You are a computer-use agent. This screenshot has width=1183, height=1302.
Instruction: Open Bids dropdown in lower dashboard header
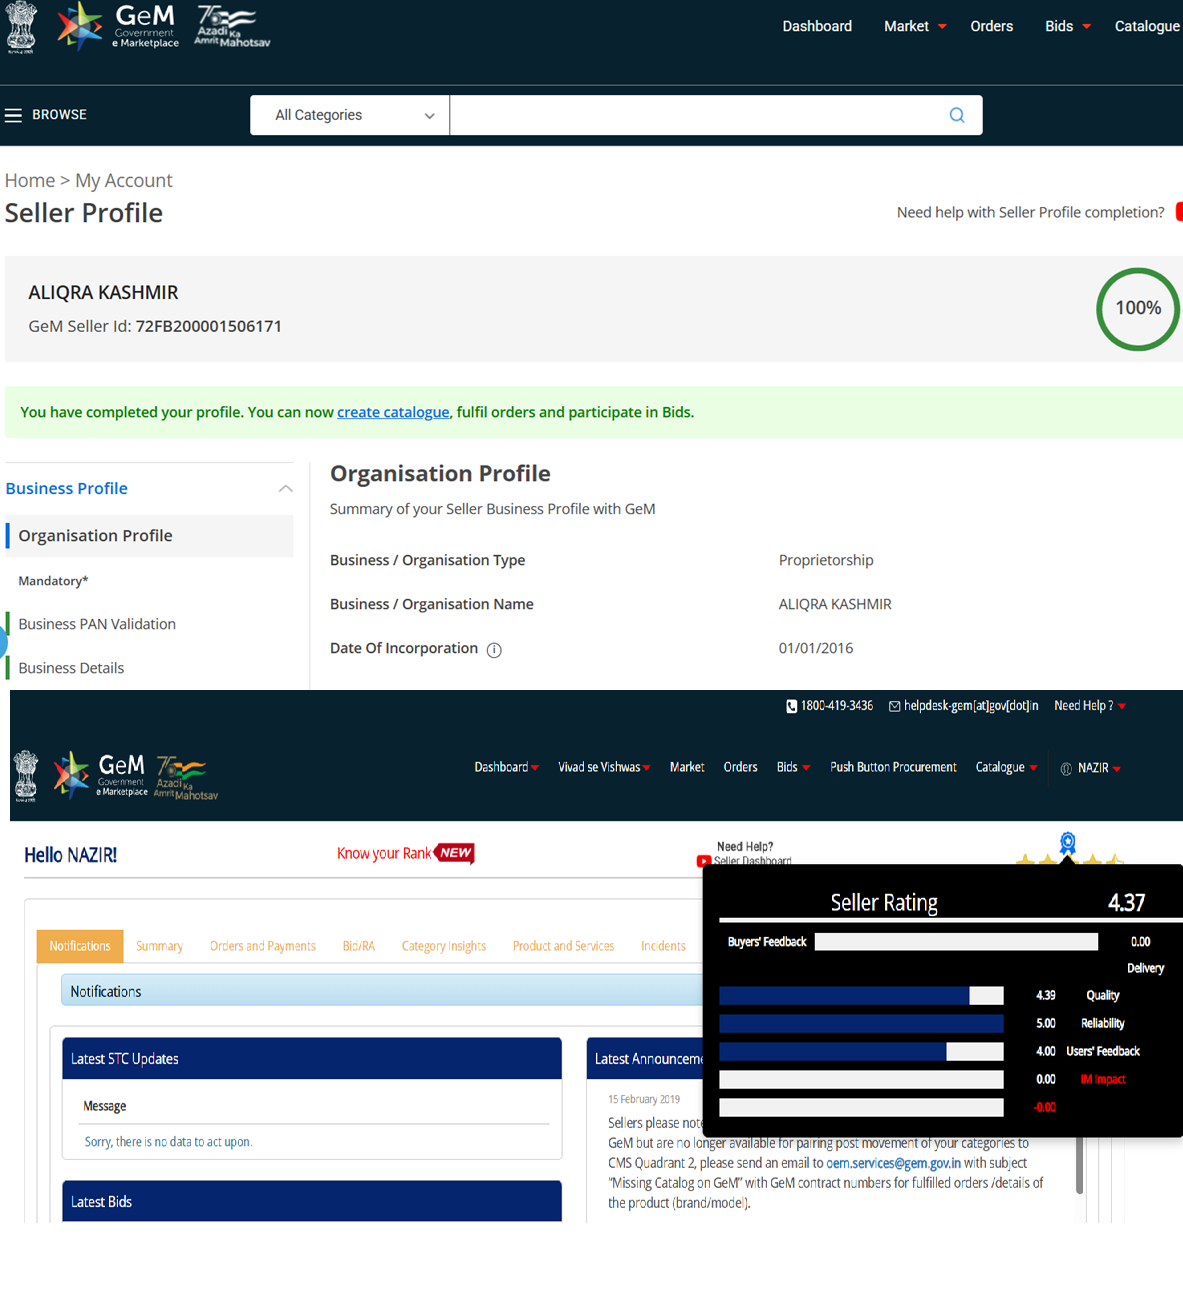793,768
